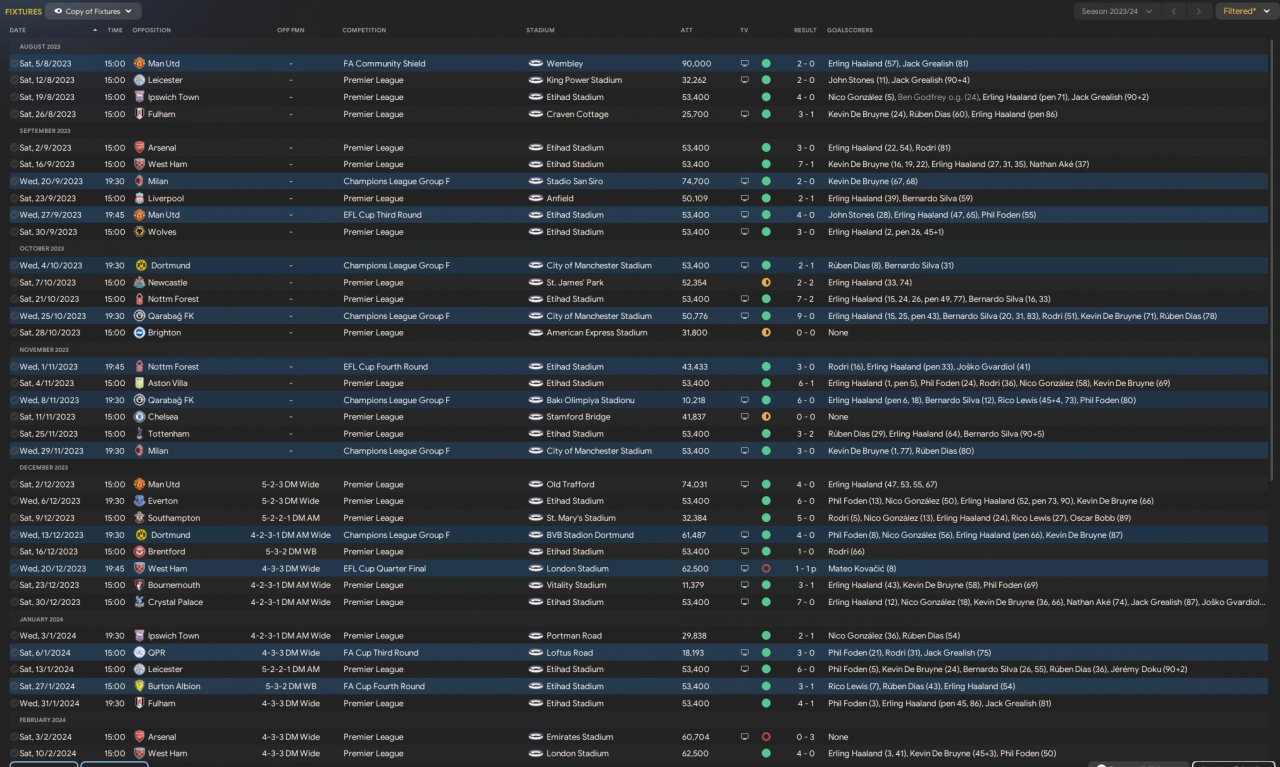1280x767 pixels.
Task: Click the American Express Stadium name
Action: pyautogui.click(x=596, y=333)
